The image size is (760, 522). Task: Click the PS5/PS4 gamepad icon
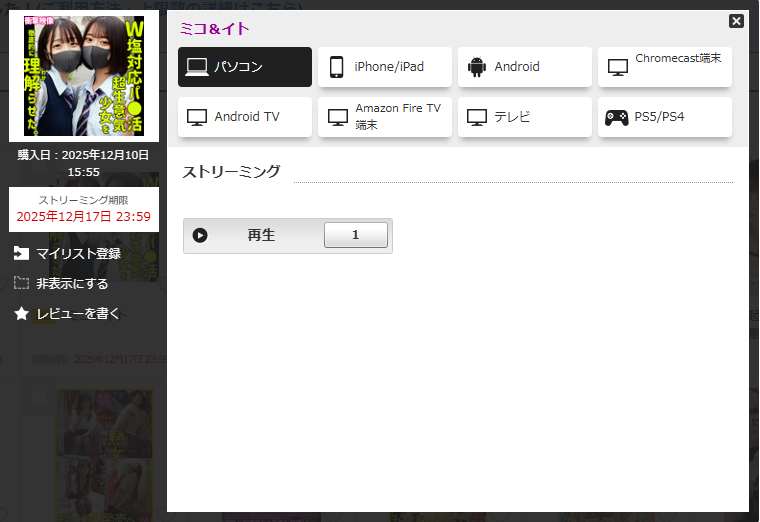(617, 117)
